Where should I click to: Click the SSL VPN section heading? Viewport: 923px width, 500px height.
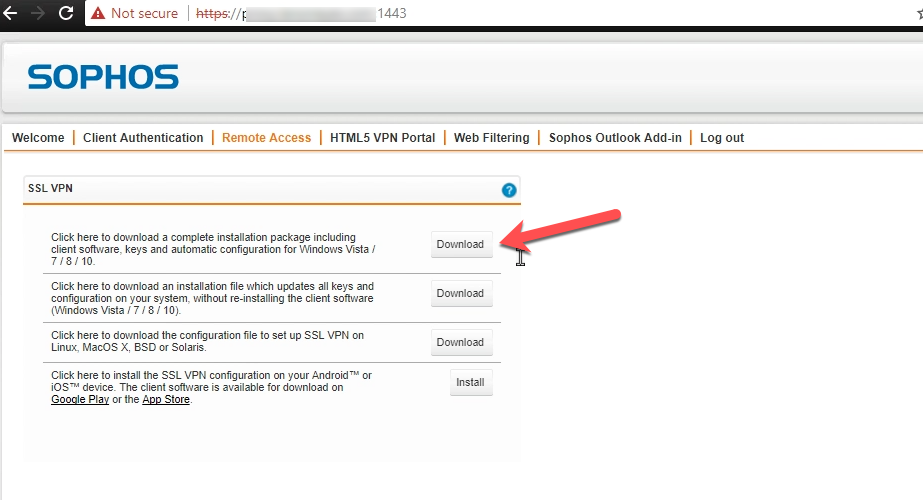point(50,188)
